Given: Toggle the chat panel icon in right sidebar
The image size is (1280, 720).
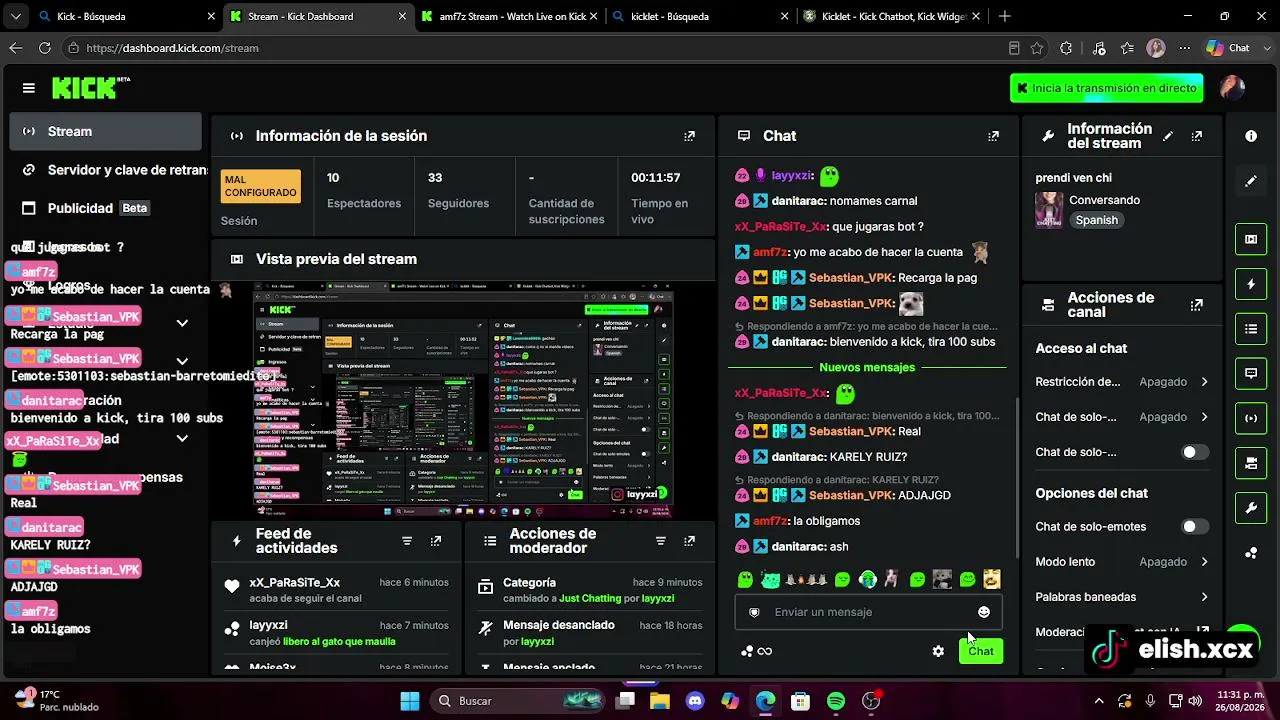Looking at the screenshot, I should (x=1251, y=374).
